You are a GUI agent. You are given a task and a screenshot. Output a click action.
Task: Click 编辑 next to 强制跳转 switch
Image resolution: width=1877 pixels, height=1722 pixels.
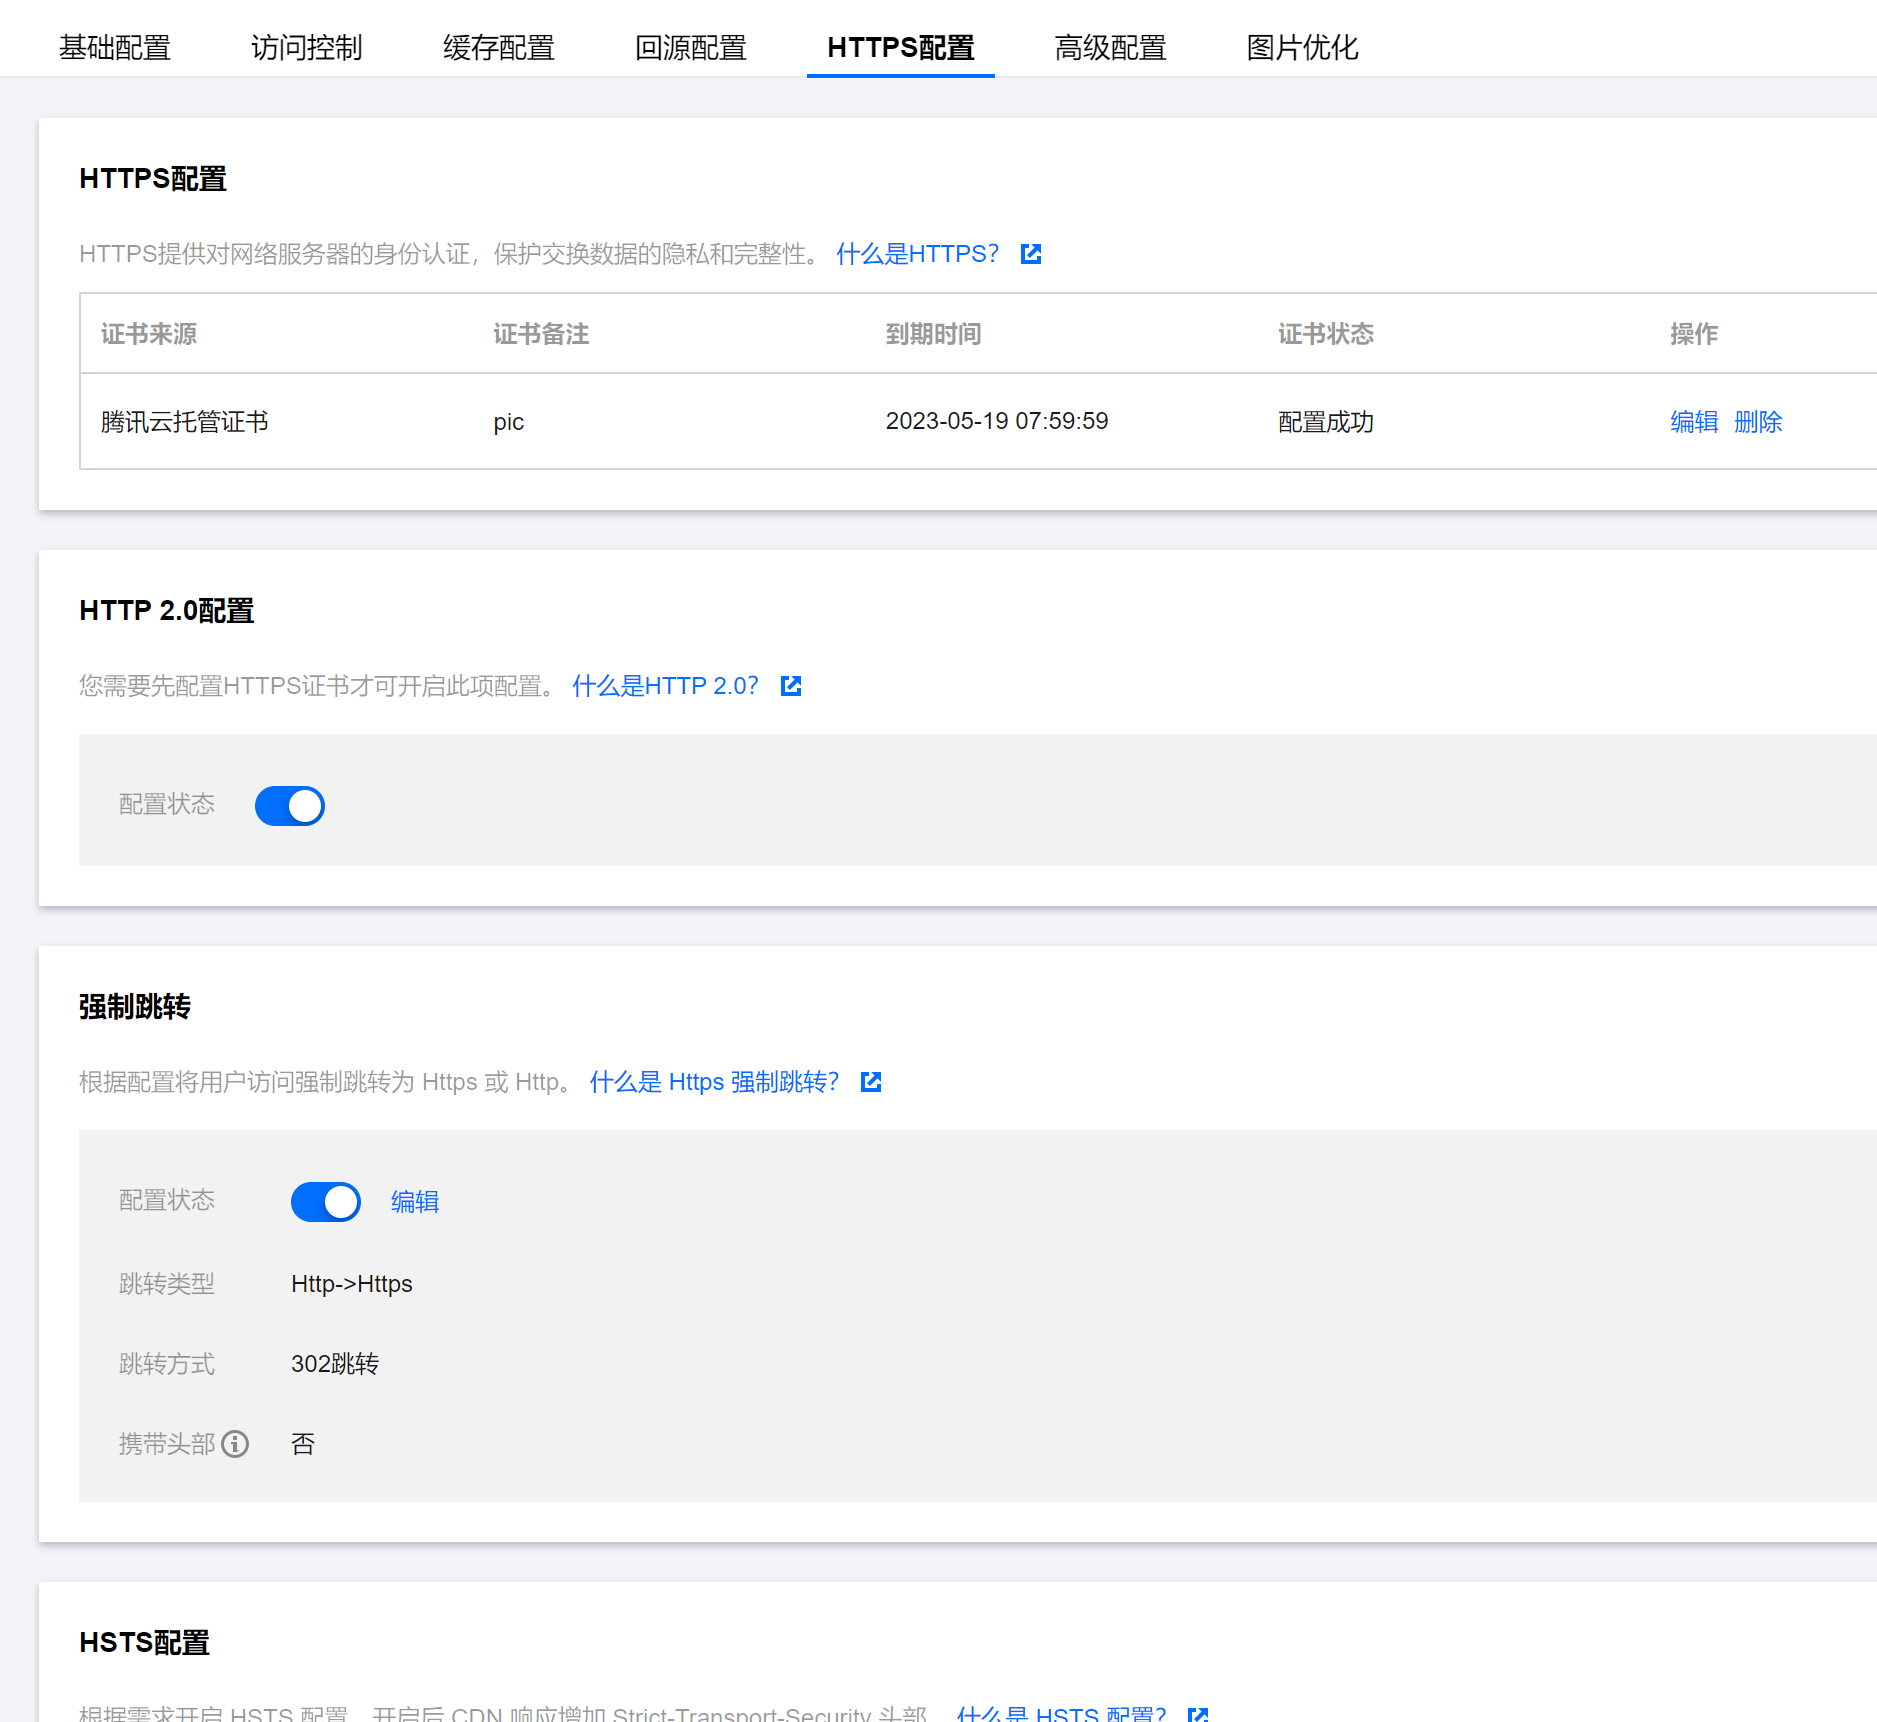(x=415, y=1202)
